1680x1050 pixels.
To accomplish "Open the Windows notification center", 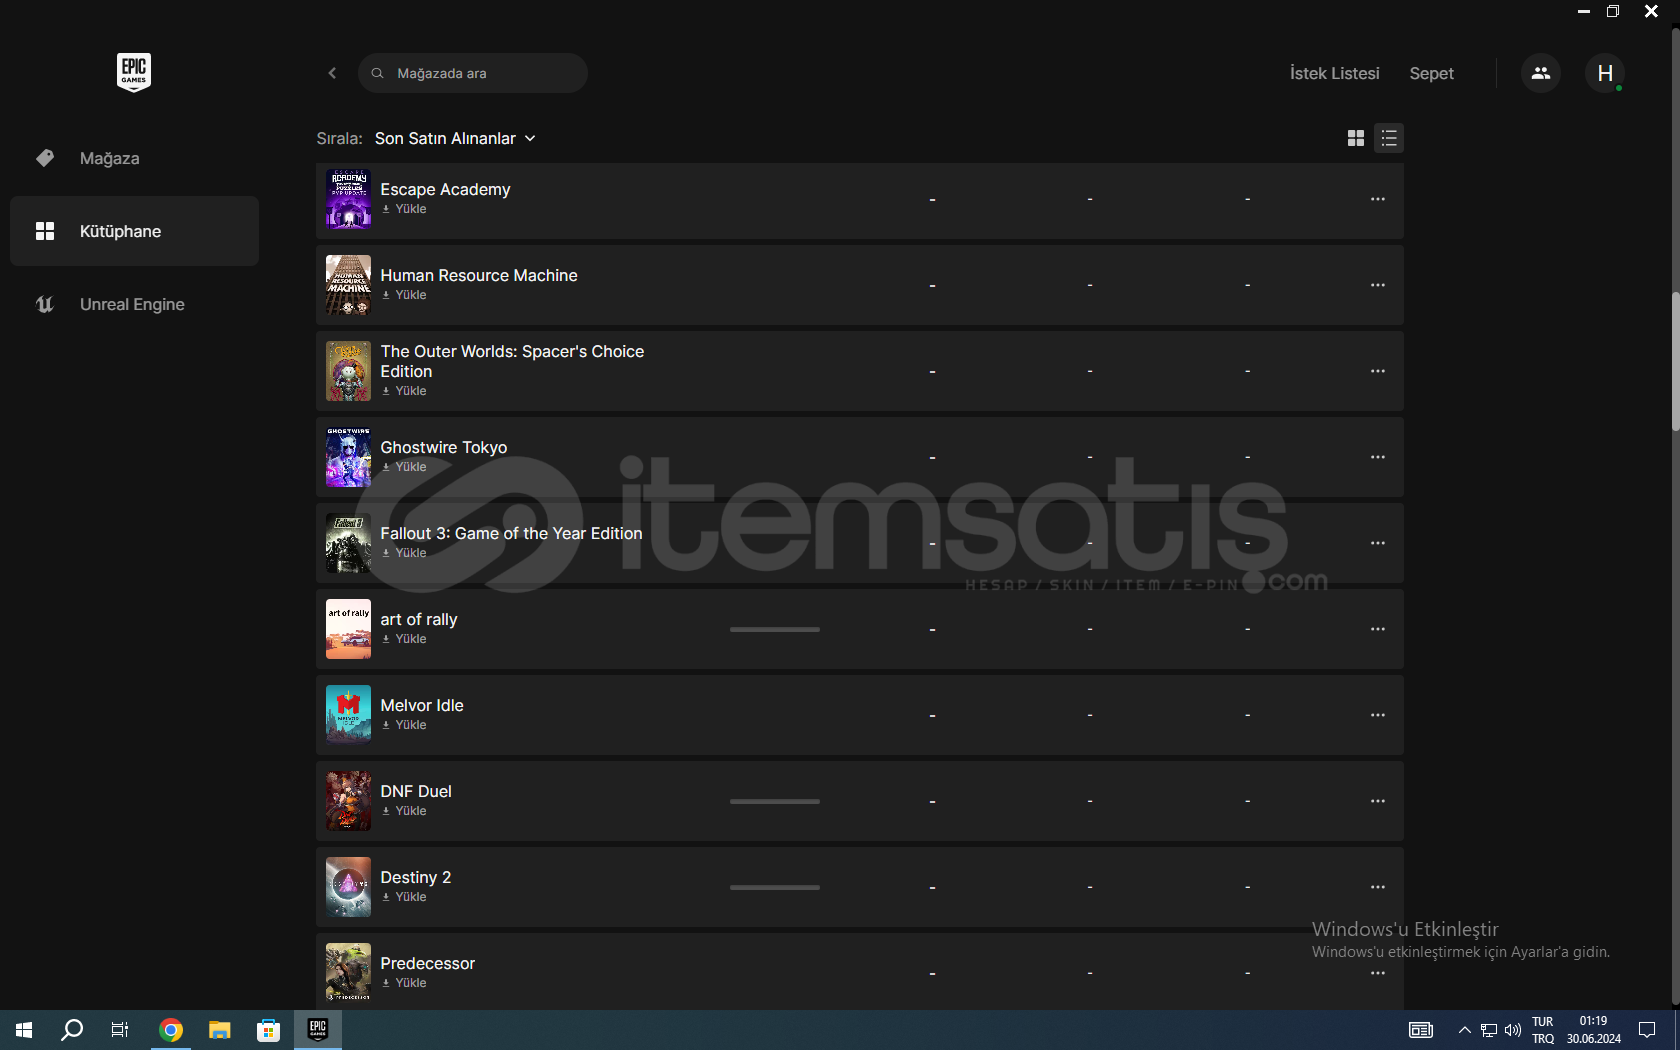I will click(x=1647, y=1030).
